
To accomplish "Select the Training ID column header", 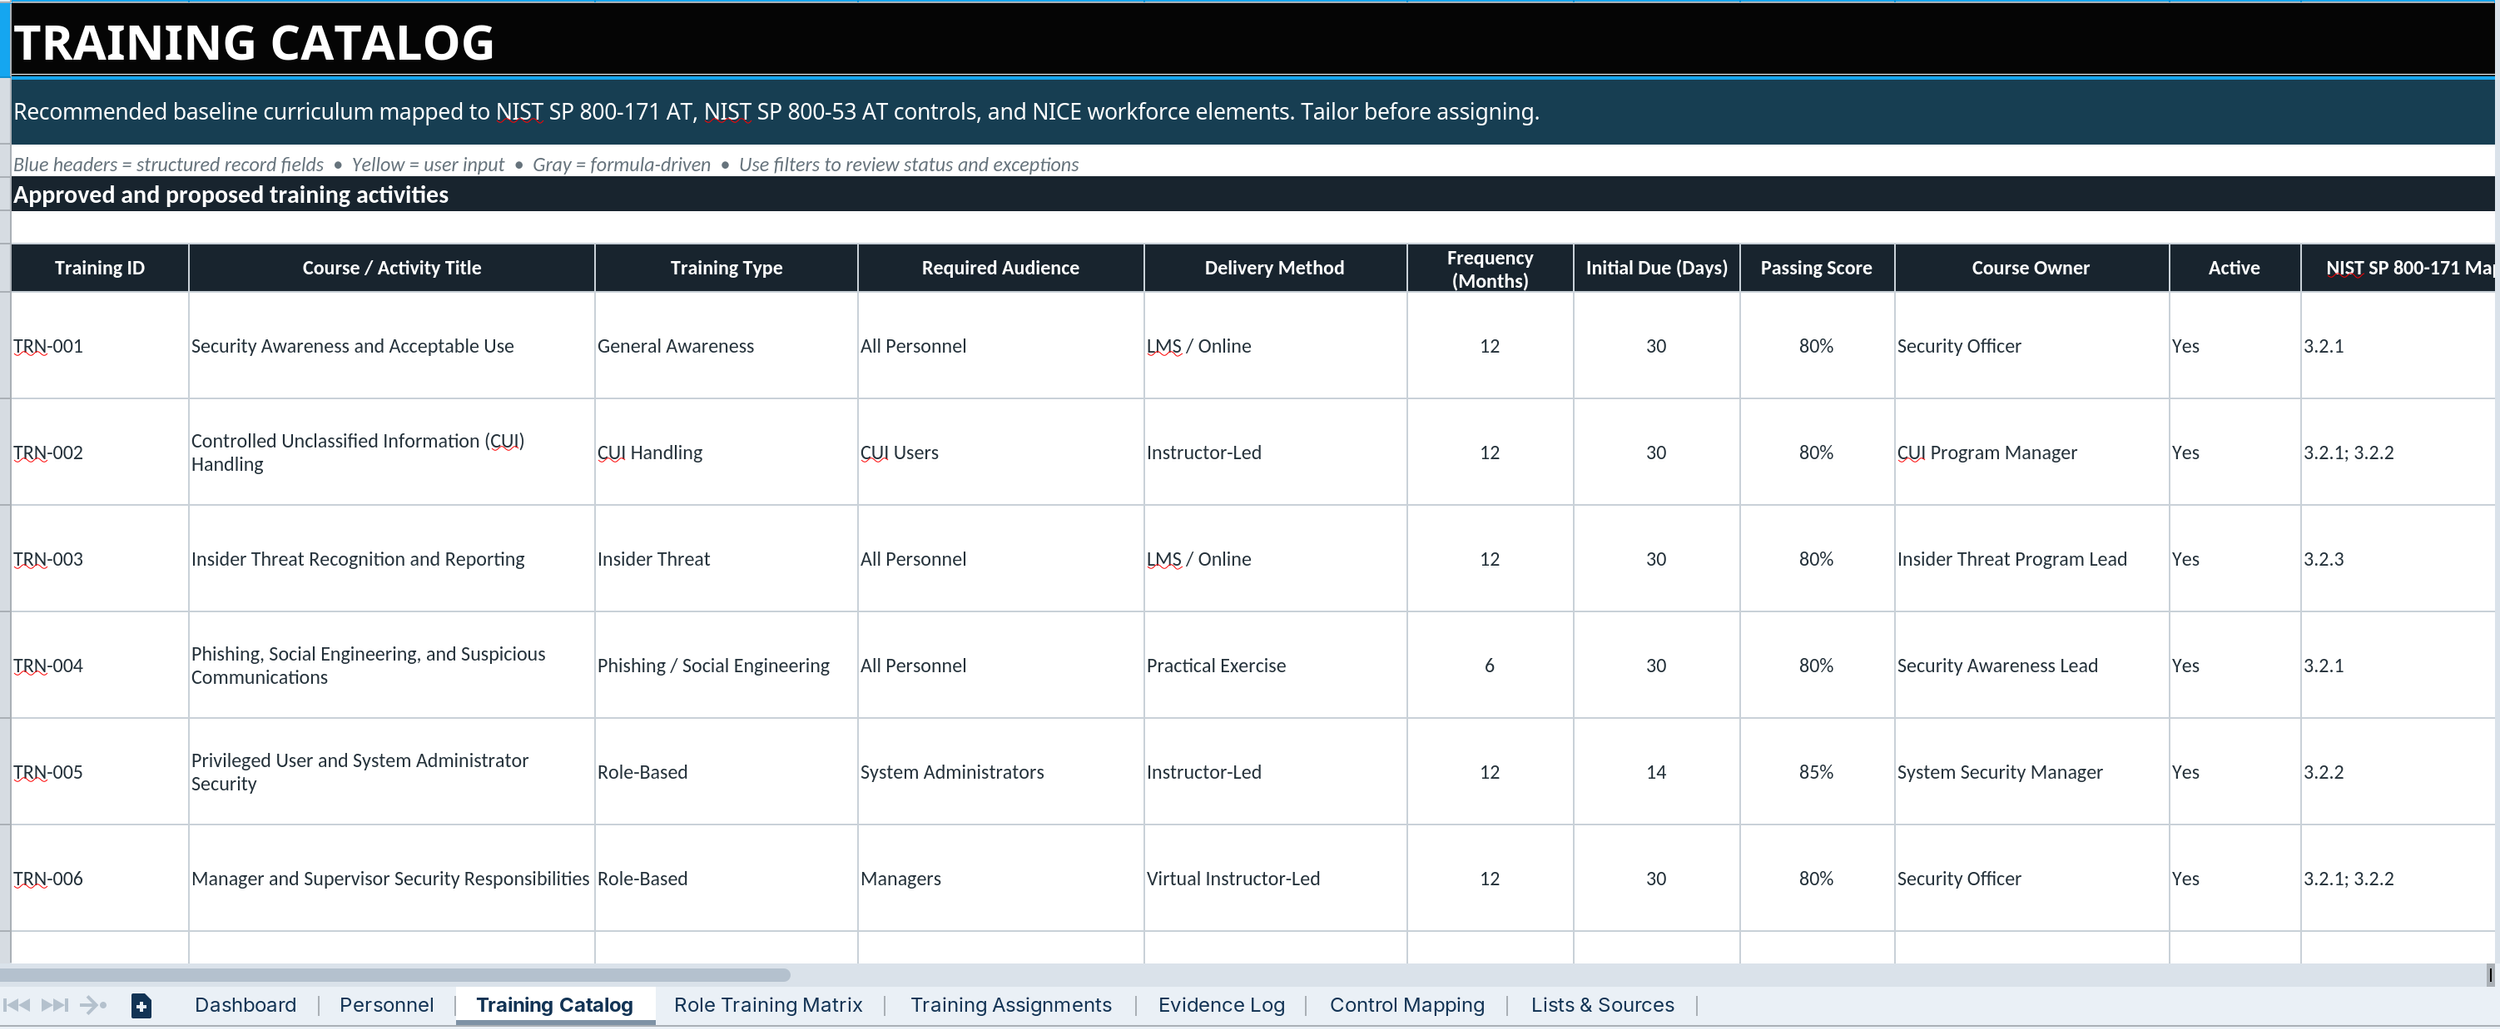I will 99,268.
